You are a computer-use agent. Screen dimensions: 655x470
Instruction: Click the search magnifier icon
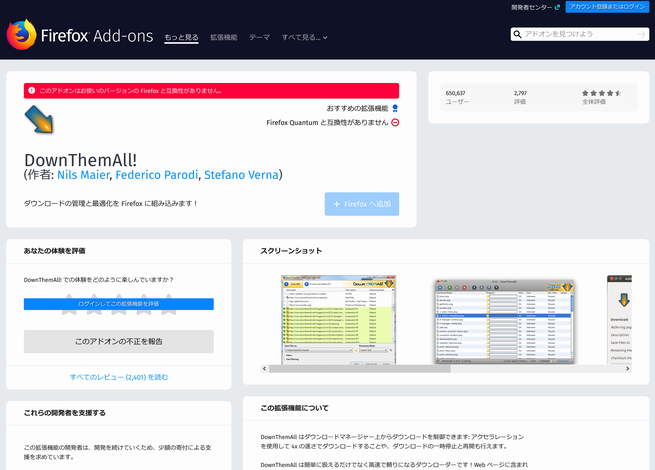click(x=518, y=34)
